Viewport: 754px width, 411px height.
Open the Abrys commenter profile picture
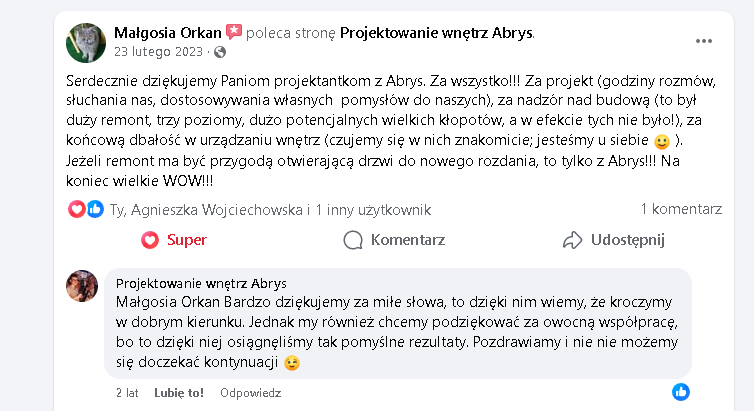point(82,286)
